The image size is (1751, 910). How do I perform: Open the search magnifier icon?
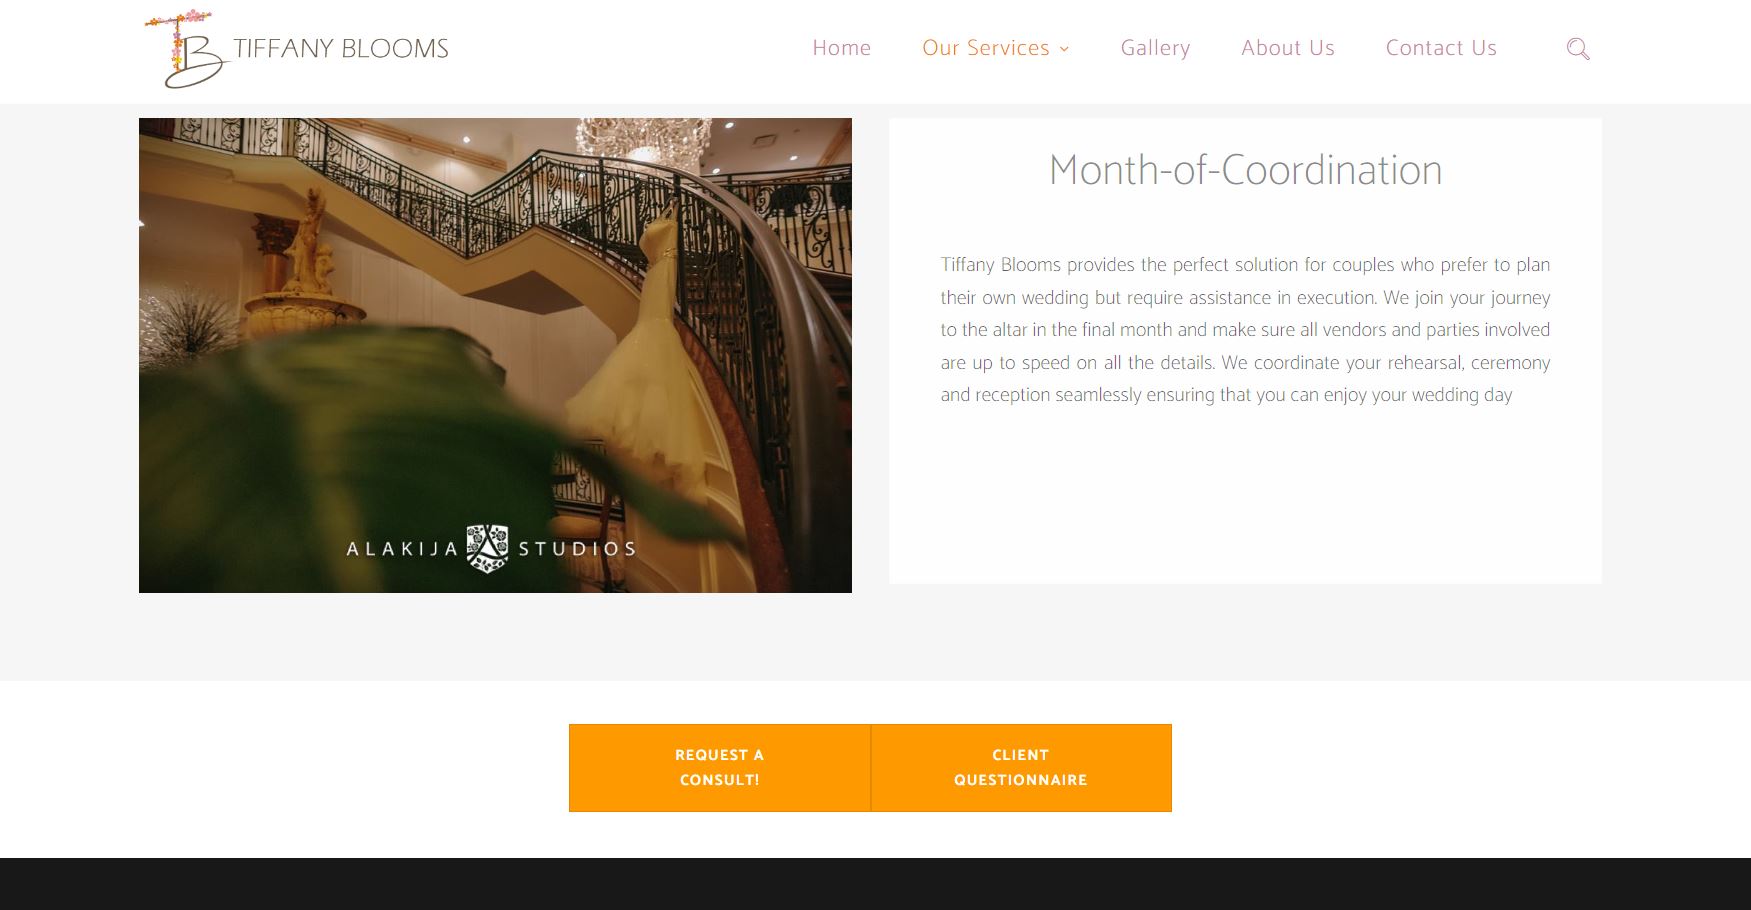[x=1578, y=49]
